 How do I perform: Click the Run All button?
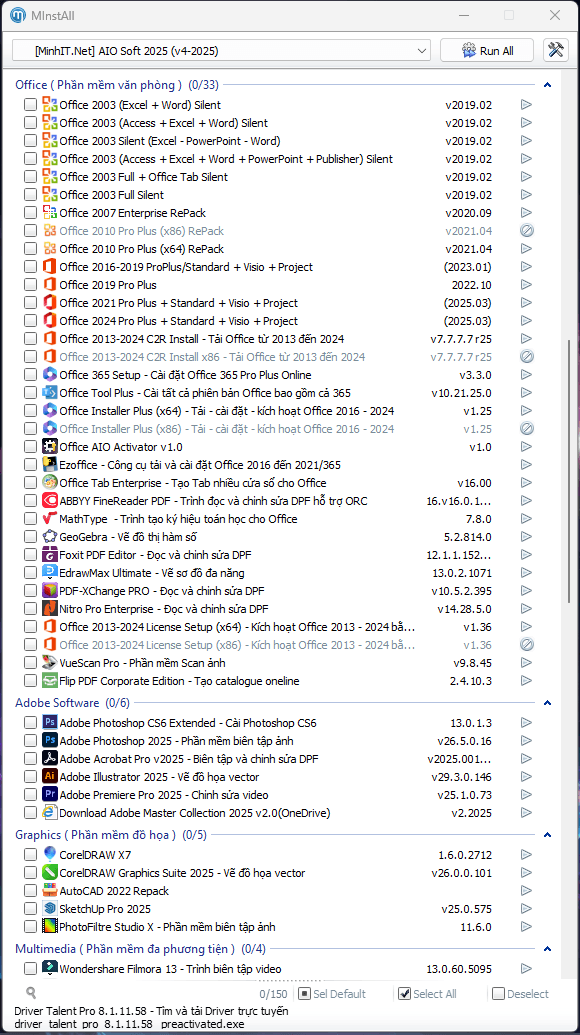488,50
